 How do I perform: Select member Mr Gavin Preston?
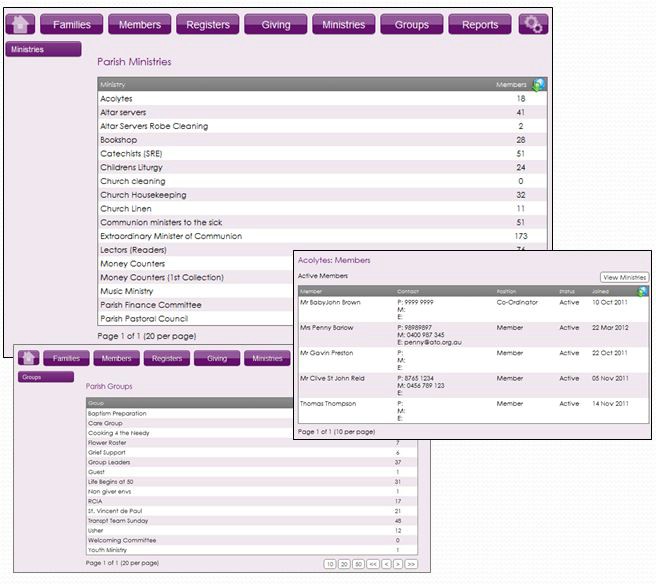[326, 353]
